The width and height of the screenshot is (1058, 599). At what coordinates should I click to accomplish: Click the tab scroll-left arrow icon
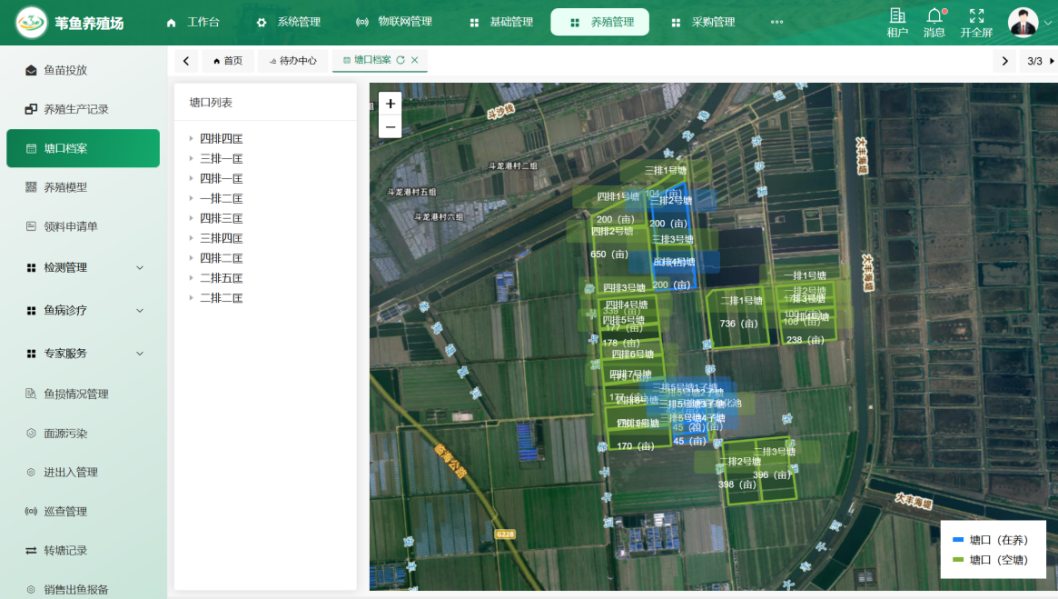186,61
